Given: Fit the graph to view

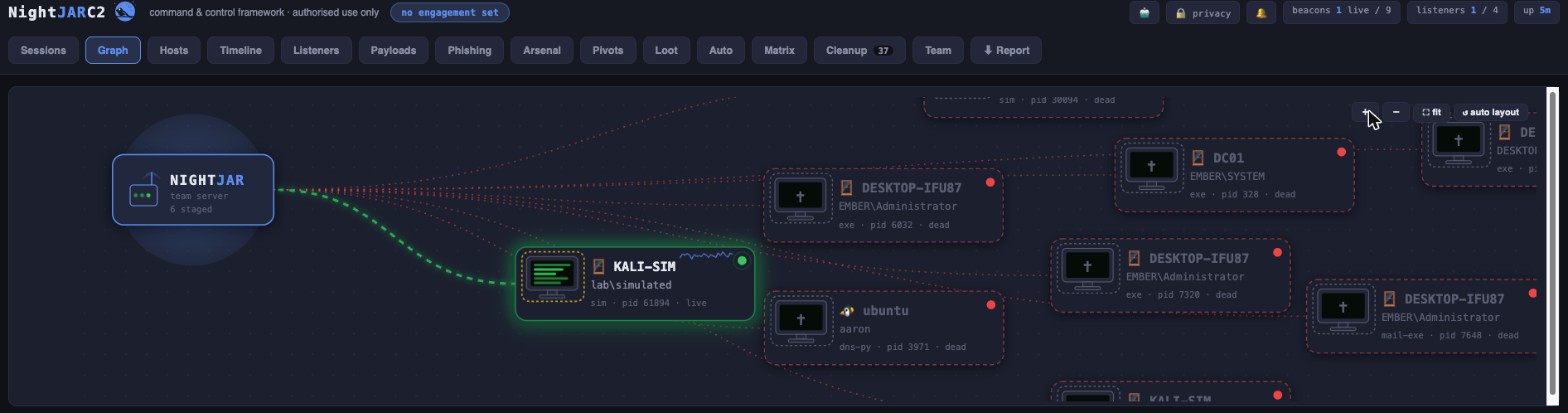Looking at the screenshot, I should click(x=1432, y=112).
